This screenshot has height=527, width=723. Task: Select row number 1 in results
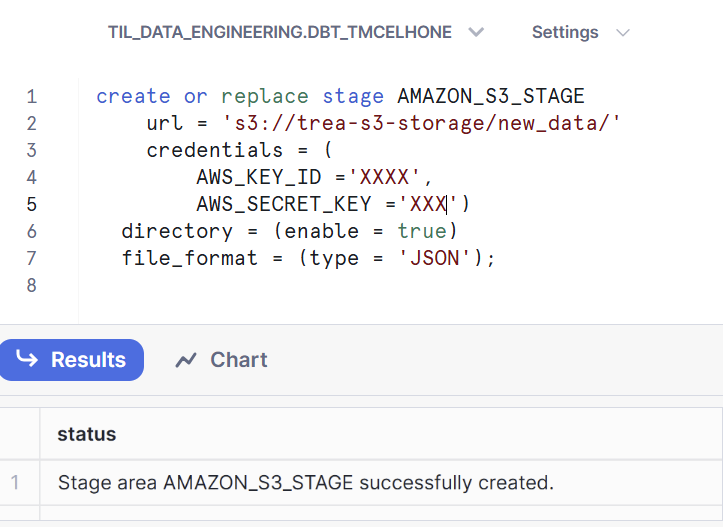pyautogui.click(x=15, y=483)
